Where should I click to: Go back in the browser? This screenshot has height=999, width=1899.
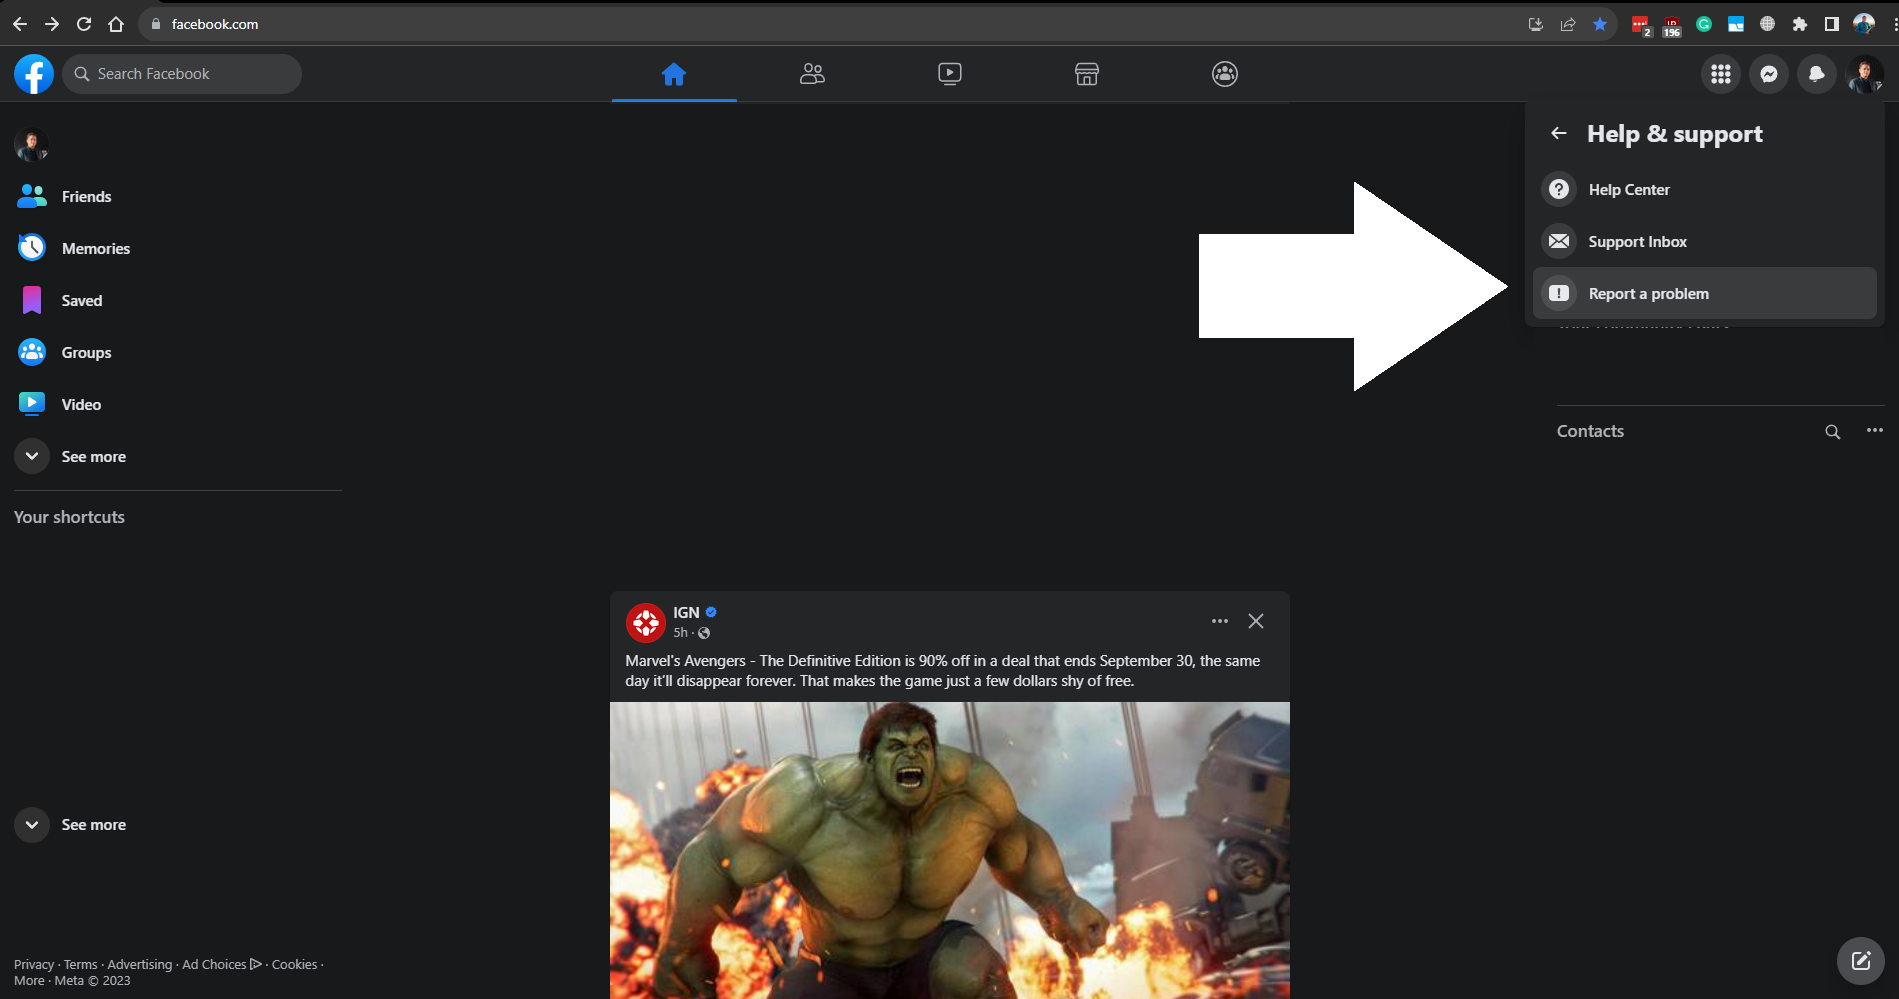[20, 24]
